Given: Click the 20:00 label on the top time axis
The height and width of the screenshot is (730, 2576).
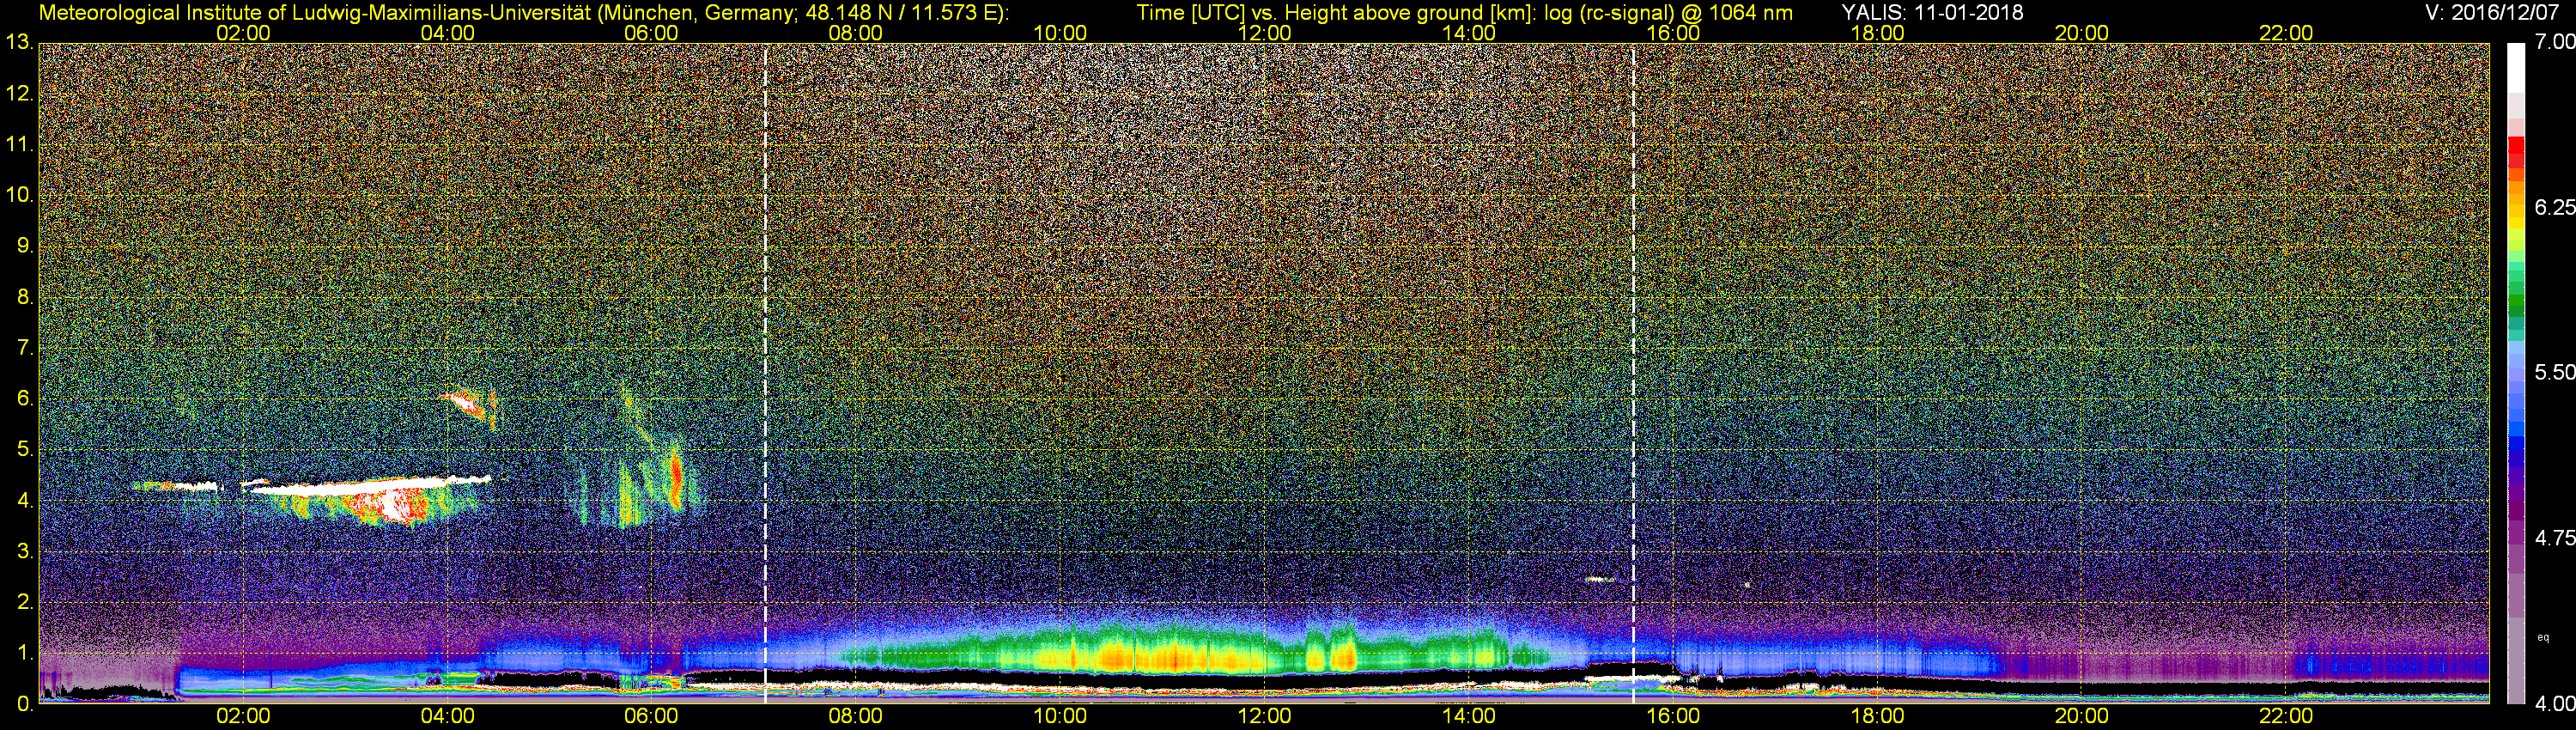Looking at the screenshot, I should pos(2081,33).
